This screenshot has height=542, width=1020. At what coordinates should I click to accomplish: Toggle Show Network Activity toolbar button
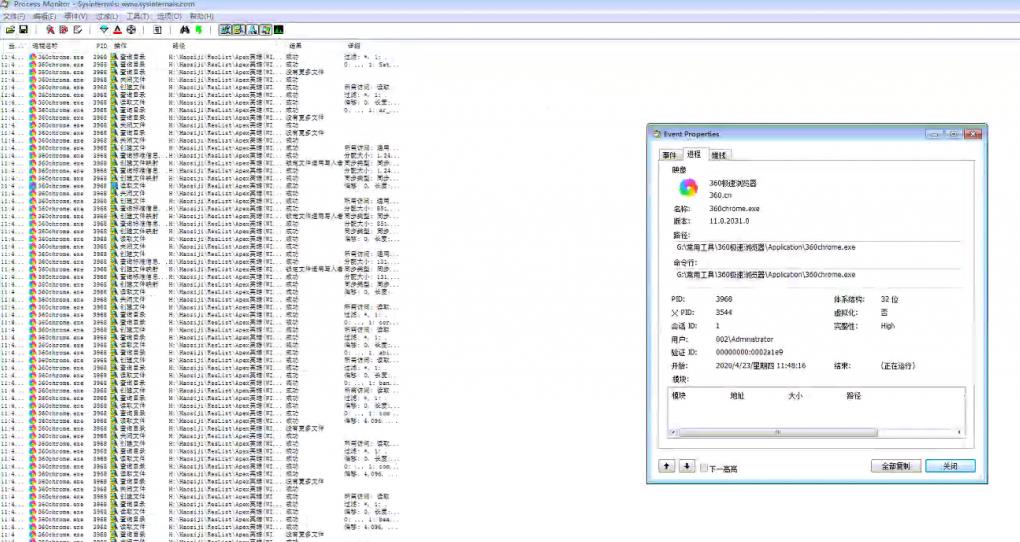tap(252, 30)
